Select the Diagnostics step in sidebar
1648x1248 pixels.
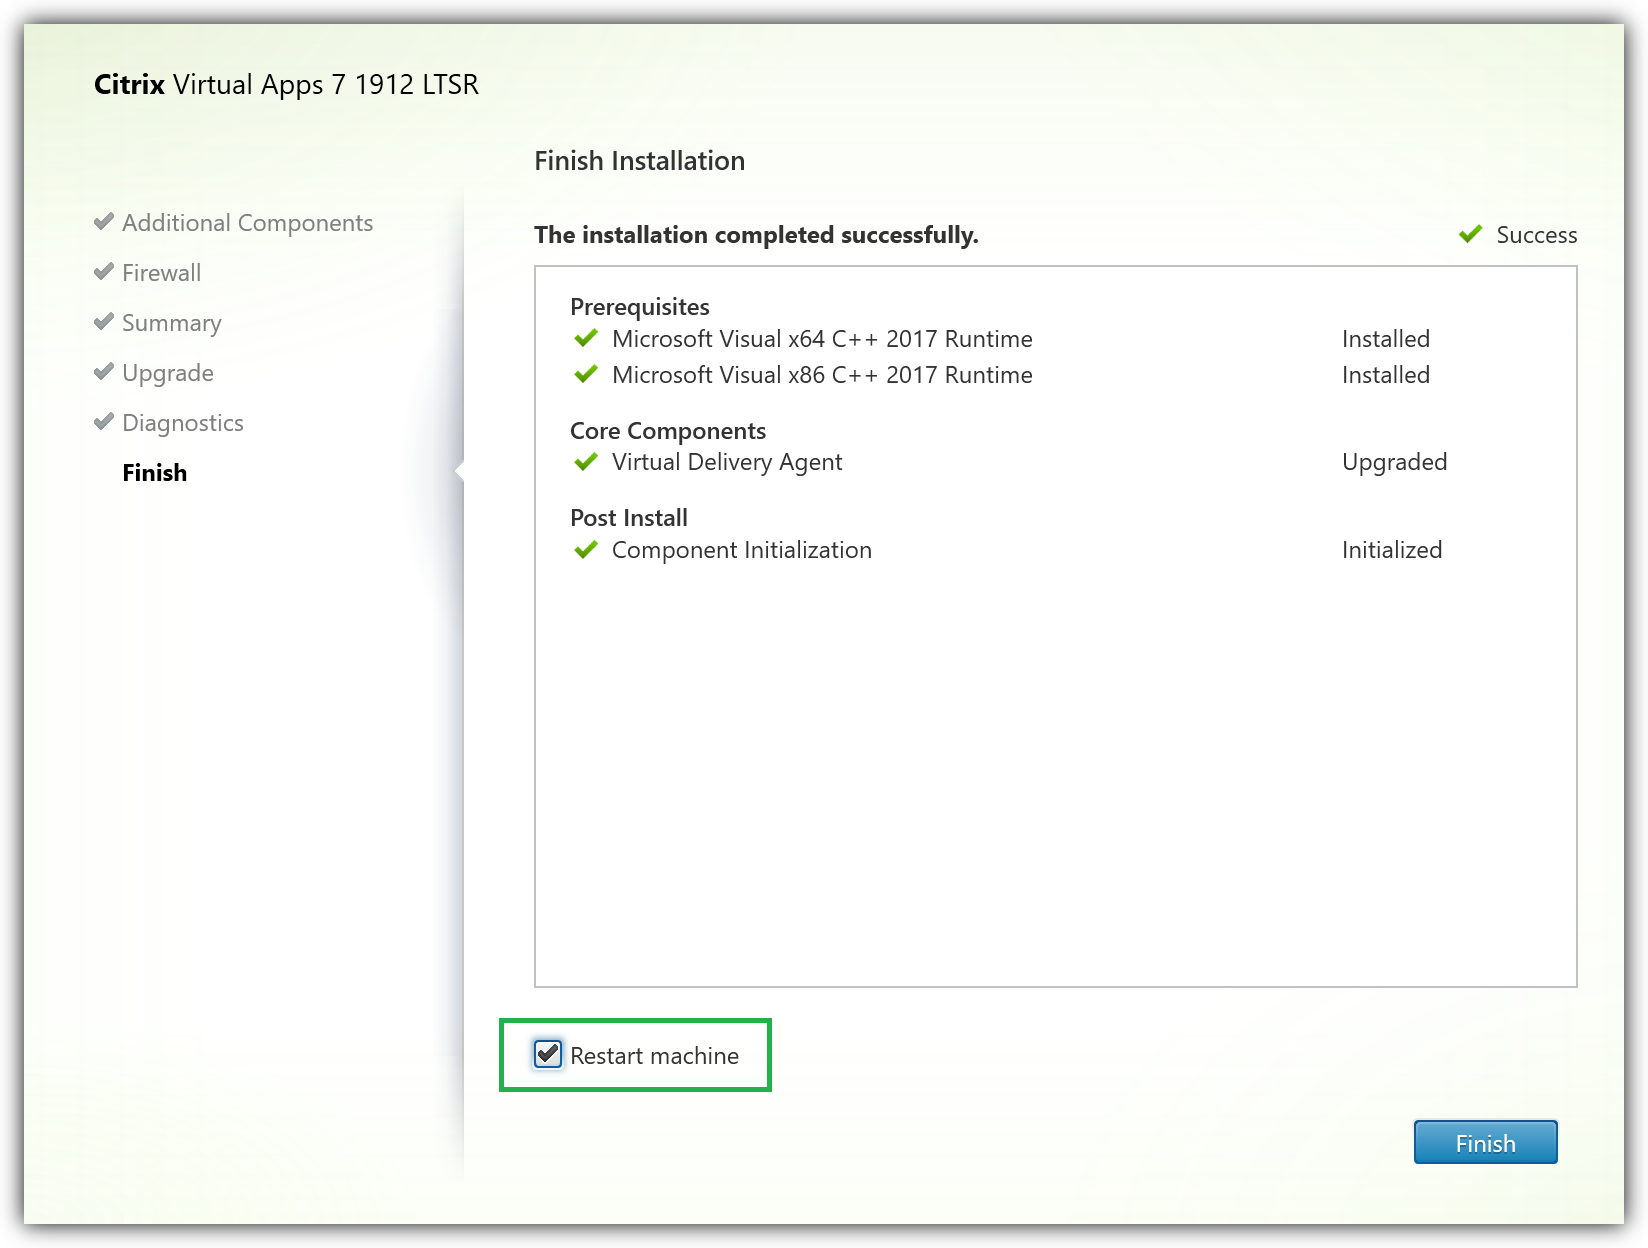coord(182,423)
